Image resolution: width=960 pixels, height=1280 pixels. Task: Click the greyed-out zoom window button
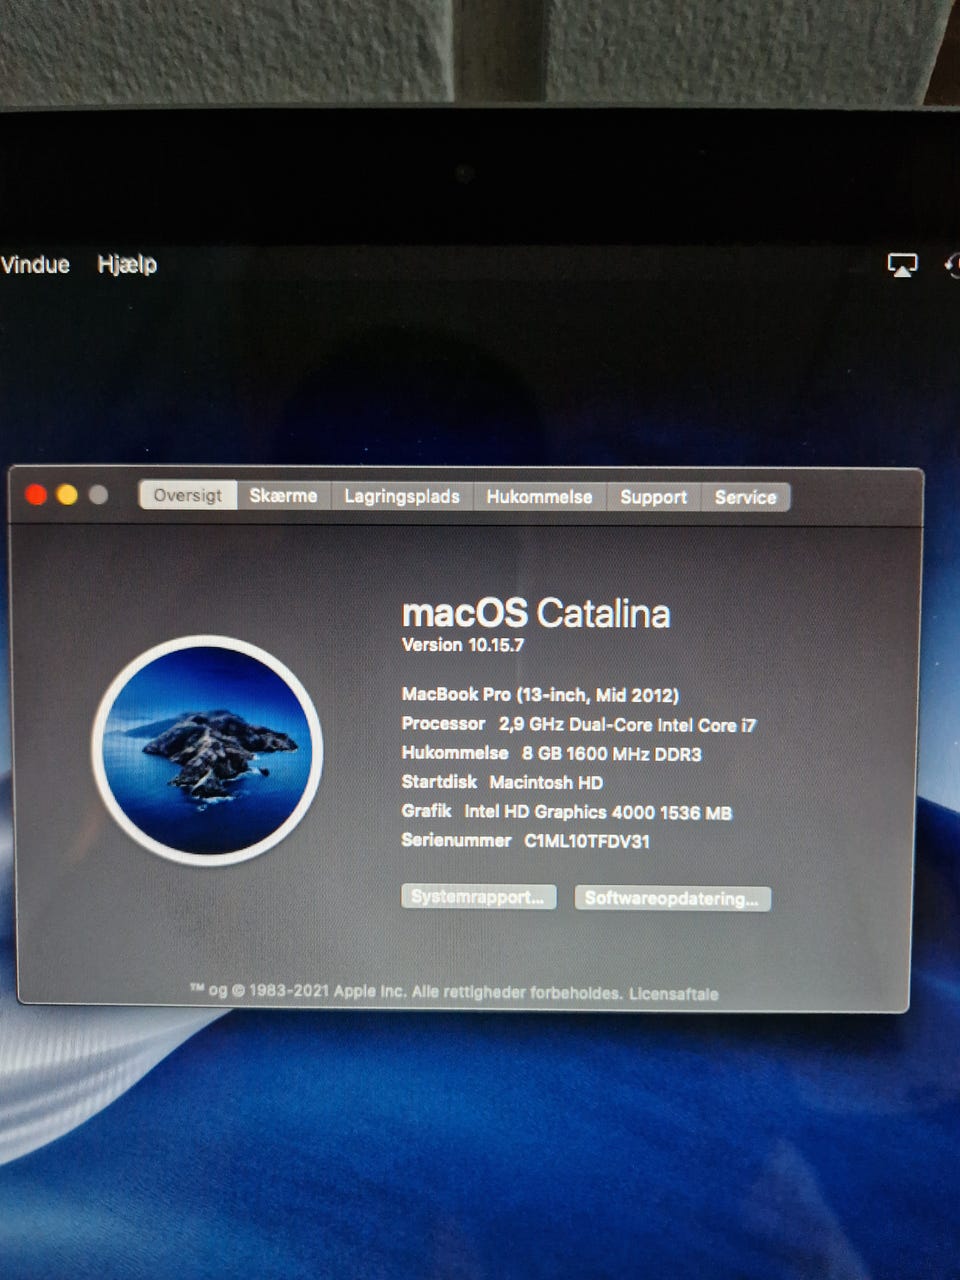coord(98,495)
